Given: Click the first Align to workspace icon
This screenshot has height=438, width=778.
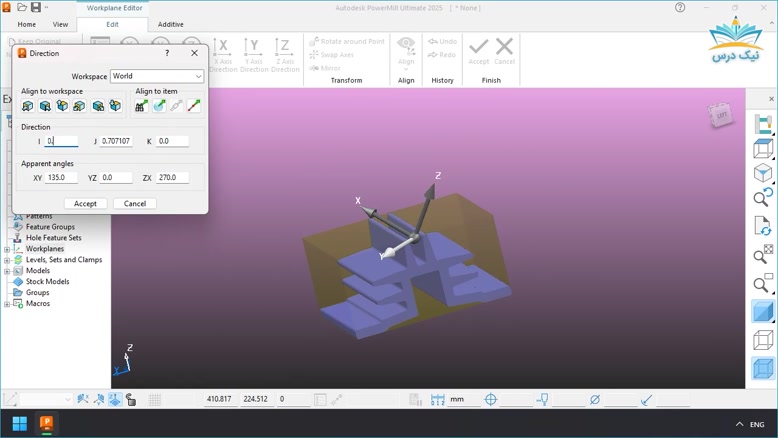Looking at the screenshot, I should click(x=28, y=106).
